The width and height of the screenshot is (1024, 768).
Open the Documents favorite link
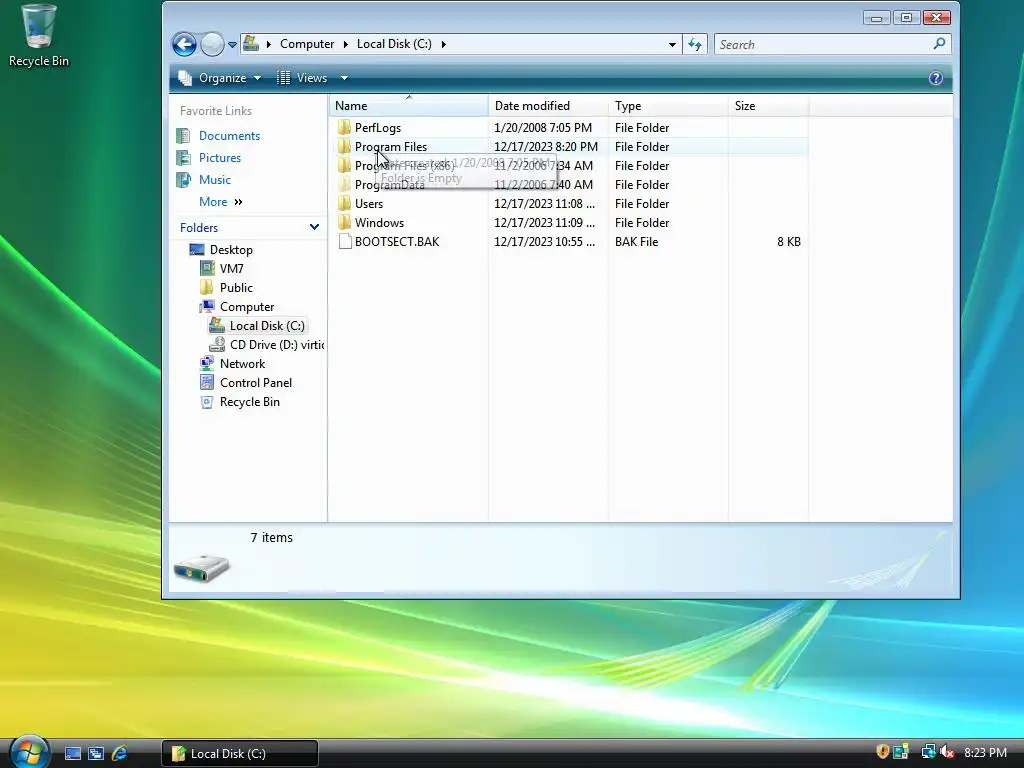click(229, 136)
